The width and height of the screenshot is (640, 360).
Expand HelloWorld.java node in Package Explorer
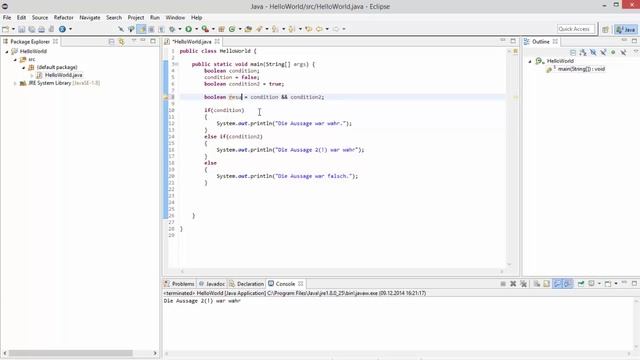32,76
